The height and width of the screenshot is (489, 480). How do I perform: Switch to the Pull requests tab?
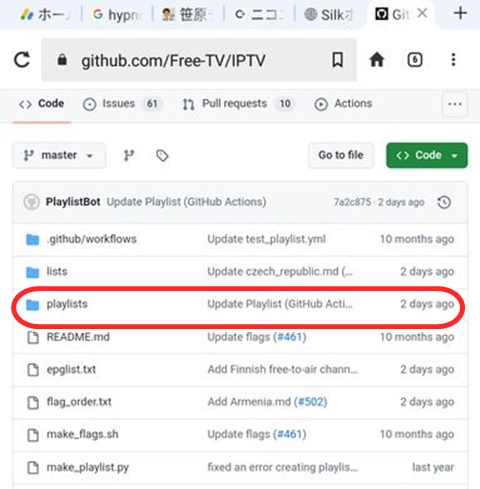238,104
